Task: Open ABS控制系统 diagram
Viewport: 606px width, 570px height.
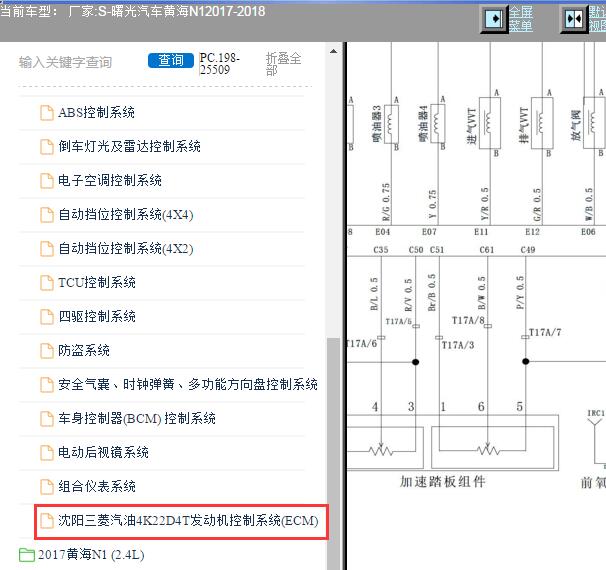Action: [96, 112]
